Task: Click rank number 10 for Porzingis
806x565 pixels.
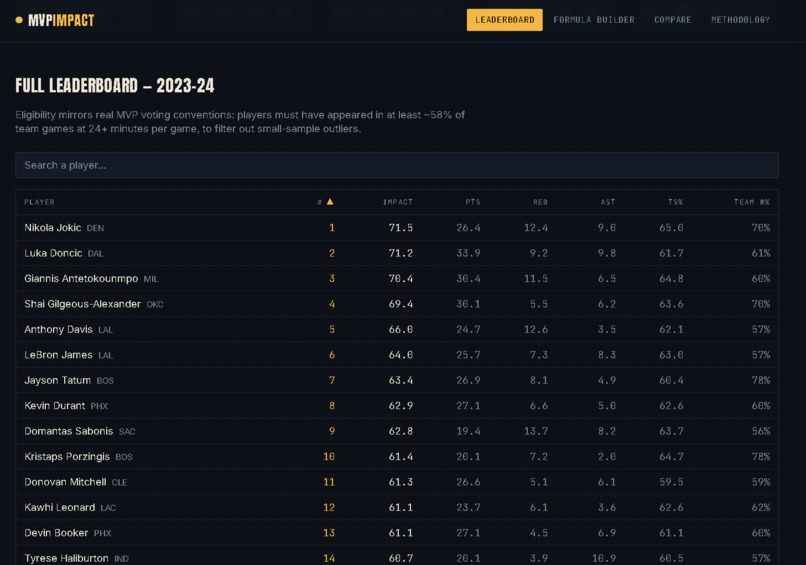Action: click(329, 457)
